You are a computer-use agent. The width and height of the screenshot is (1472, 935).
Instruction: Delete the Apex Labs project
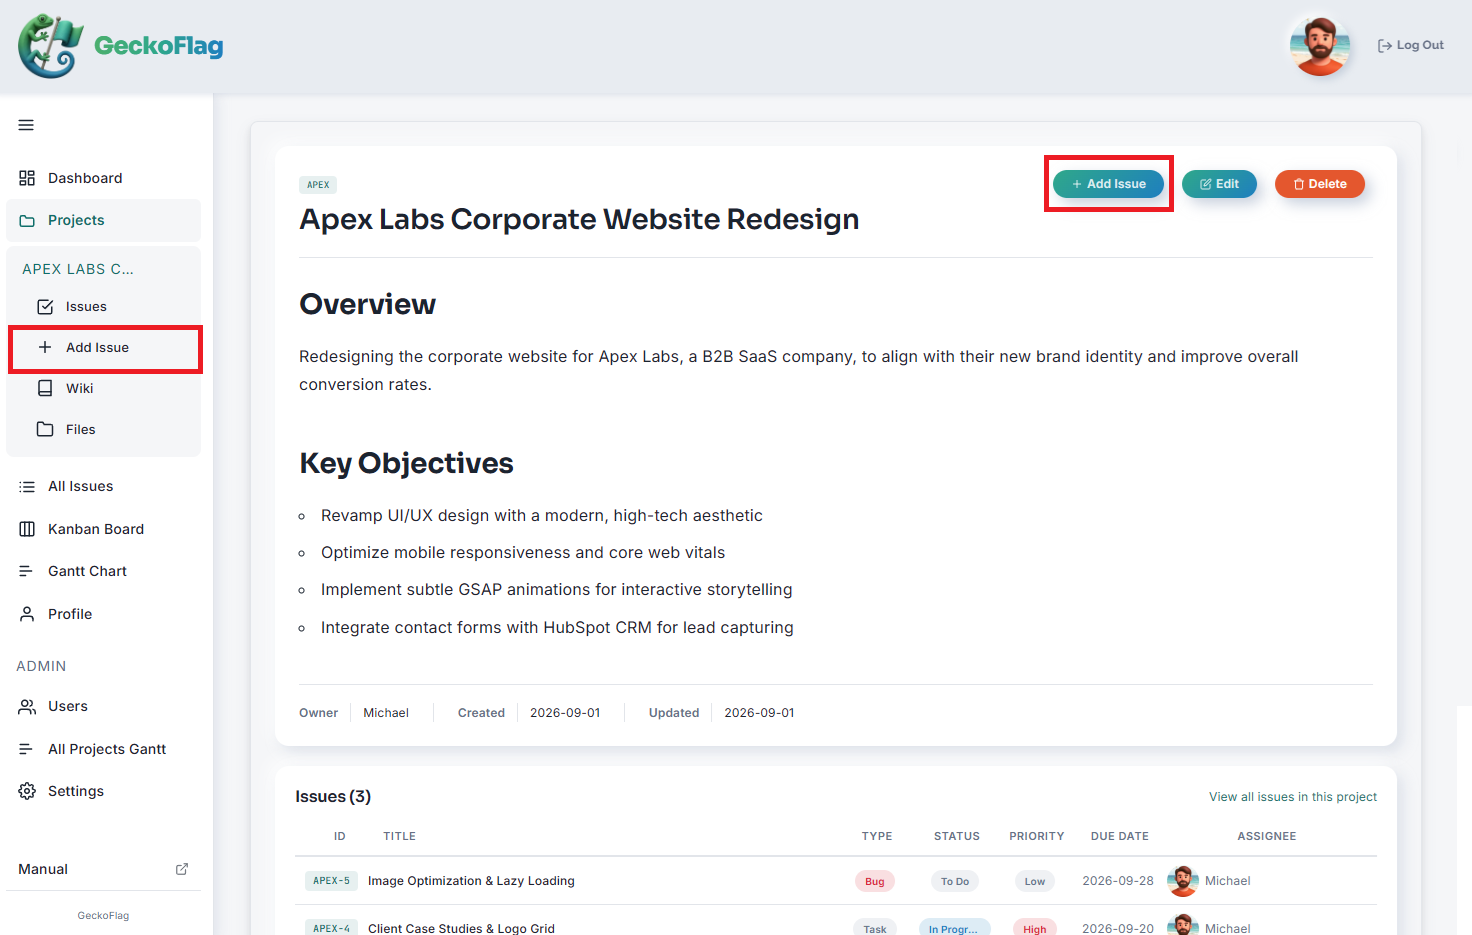point(1320,184)
